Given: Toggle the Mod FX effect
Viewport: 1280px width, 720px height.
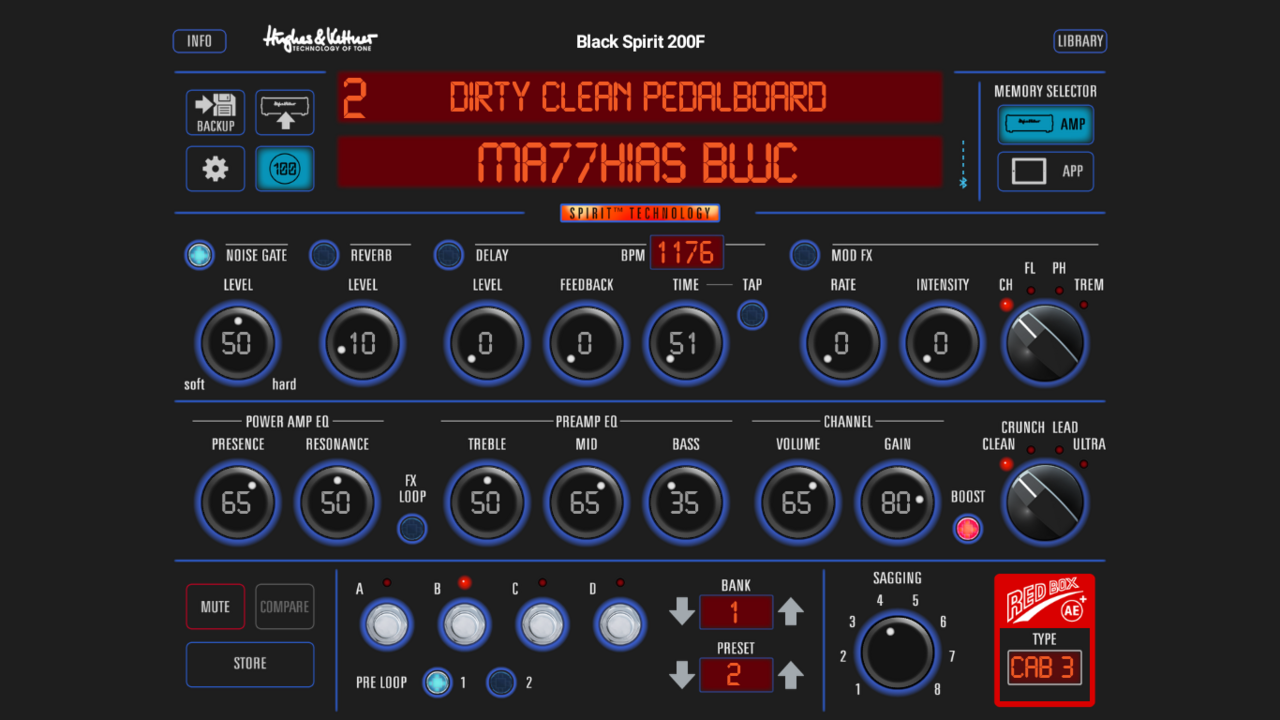Looking at the screenshot, I should tap(805, 255).
